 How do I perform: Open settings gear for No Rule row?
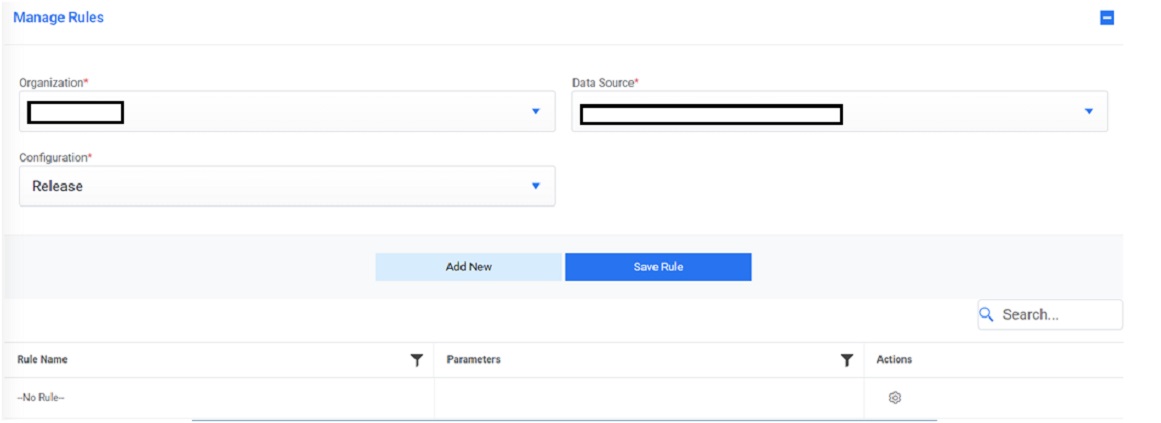895,397
